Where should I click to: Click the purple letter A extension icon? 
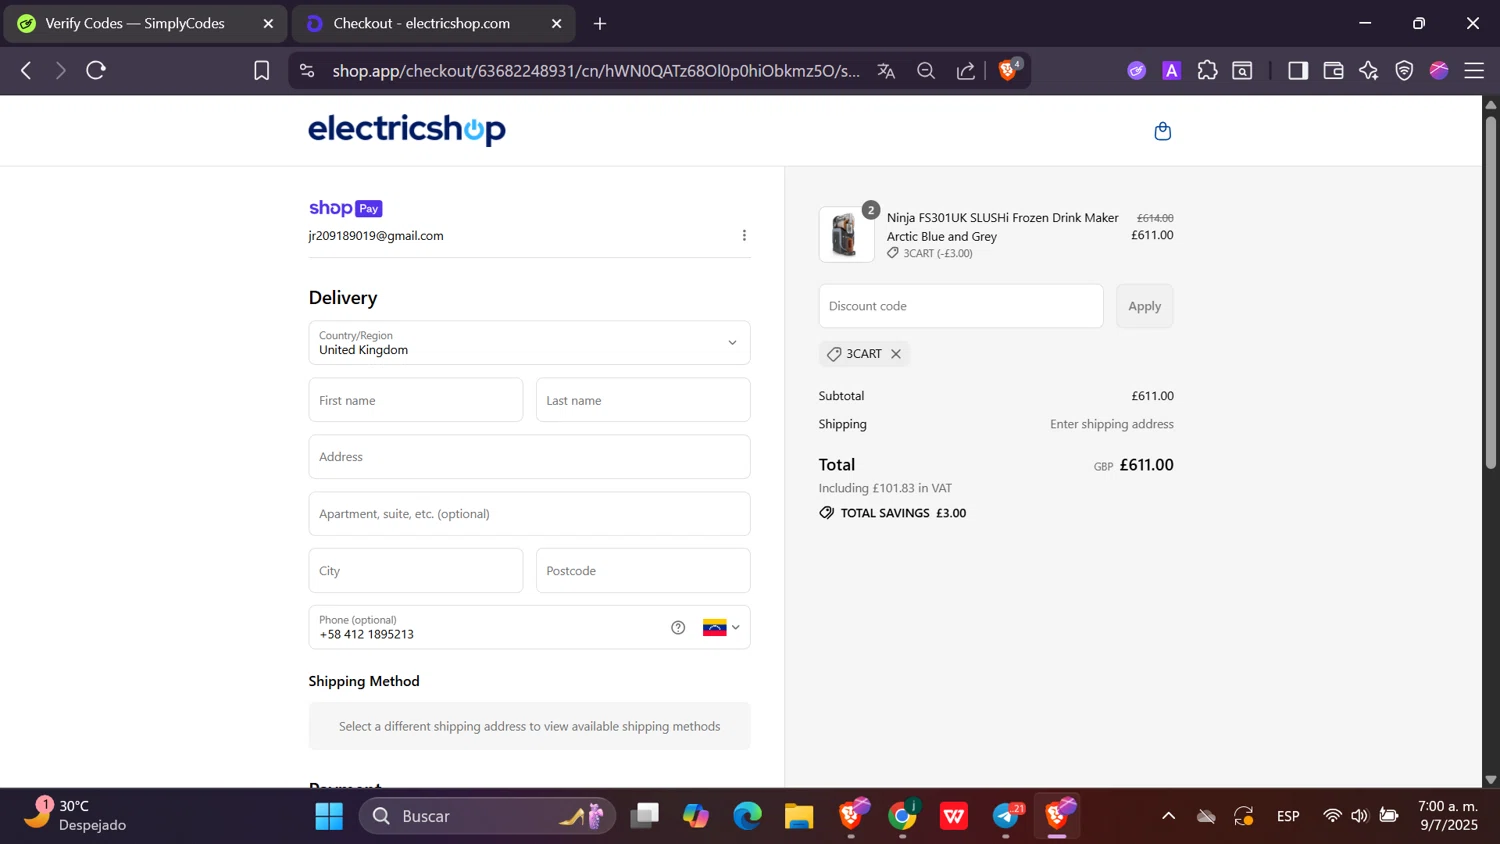coord(1172,70)
